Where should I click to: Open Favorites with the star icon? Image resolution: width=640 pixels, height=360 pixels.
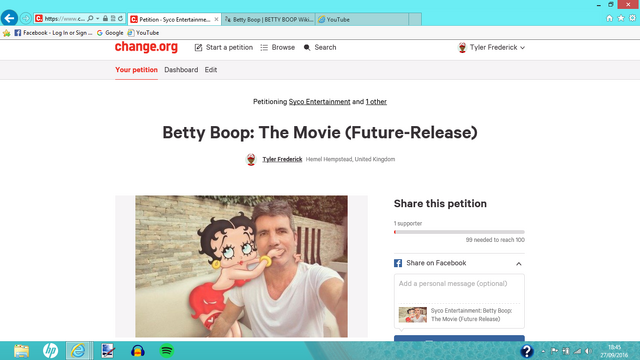[621, 18]
